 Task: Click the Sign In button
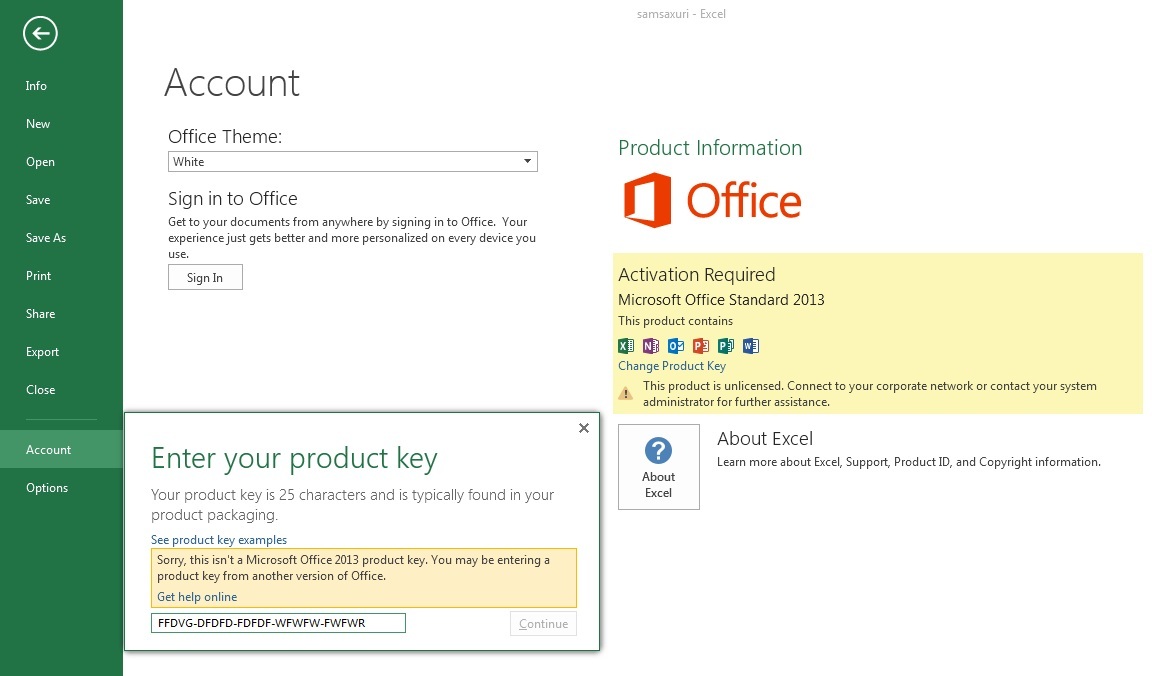pos(205,278)
